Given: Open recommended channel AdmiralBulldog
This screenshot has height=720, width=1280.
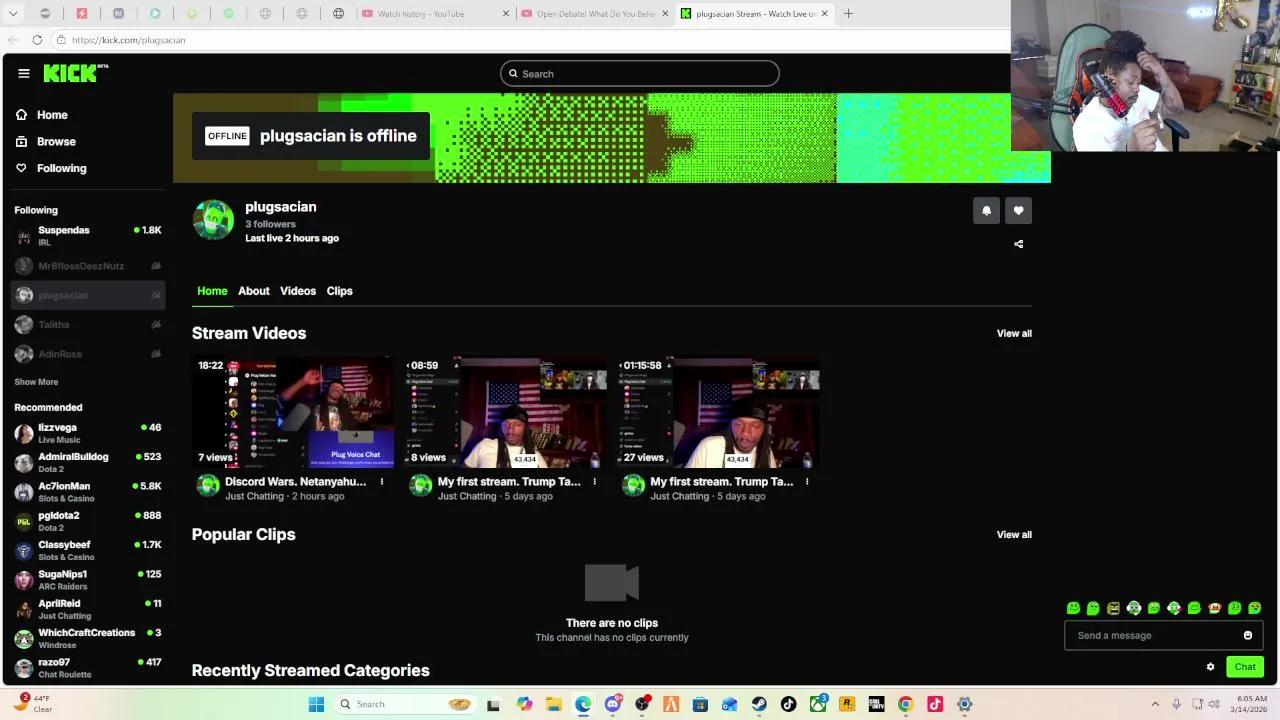Looking at the screenshot, I should [x=87, y=462].
